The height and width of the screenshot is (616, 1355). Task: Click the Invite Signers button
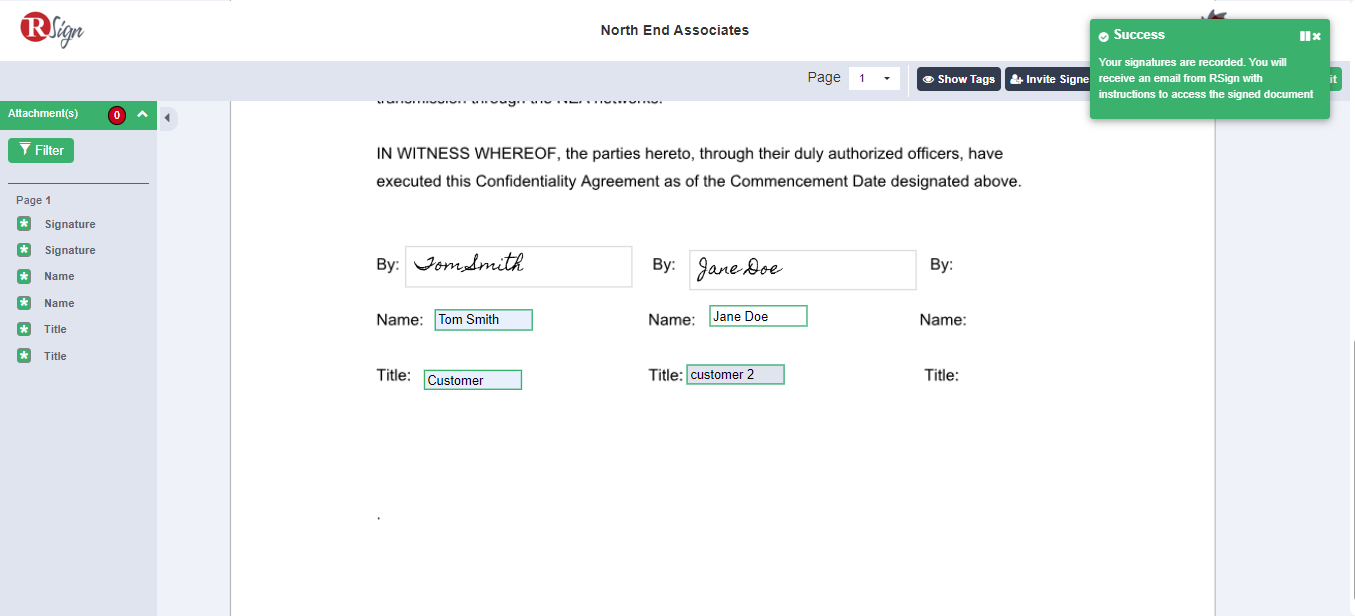pyautogui.click(x=1048, y=78)
